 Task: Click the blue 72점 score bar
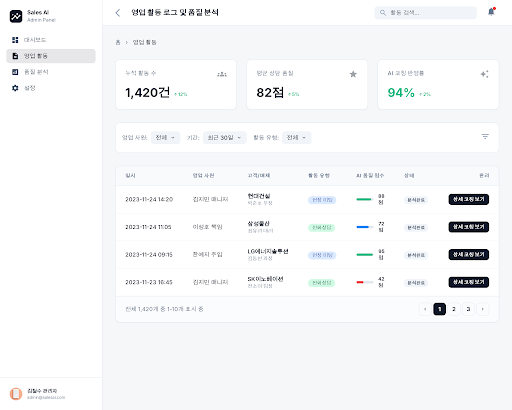click(x=365, y=227)
